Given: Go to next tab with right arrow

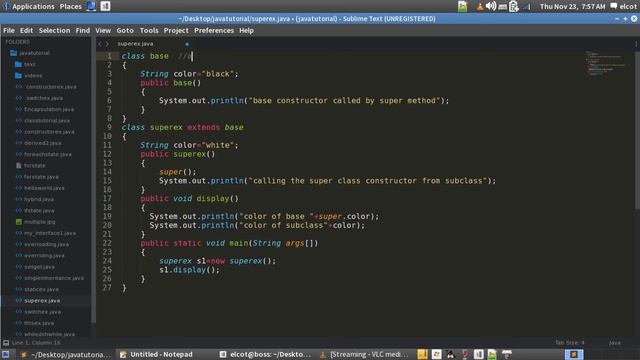Looking at the screenshot, I should (107, 44).
